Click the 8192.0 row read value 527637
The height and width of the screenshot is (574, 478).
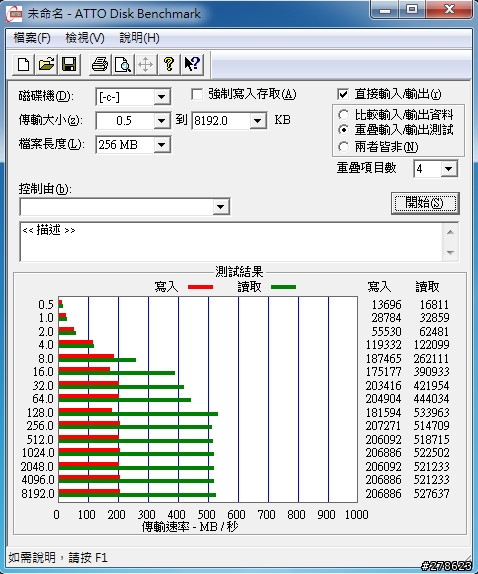[x=431, y=493]
